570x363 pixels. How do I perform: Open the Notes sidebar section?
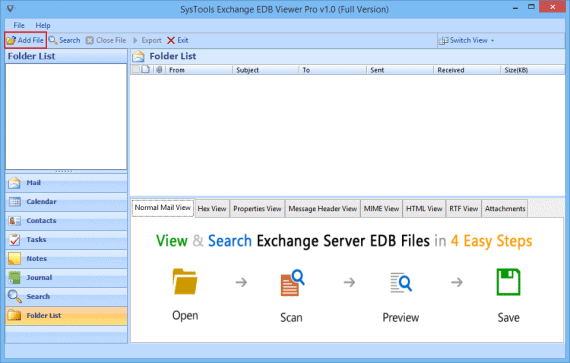pos(66,258)
